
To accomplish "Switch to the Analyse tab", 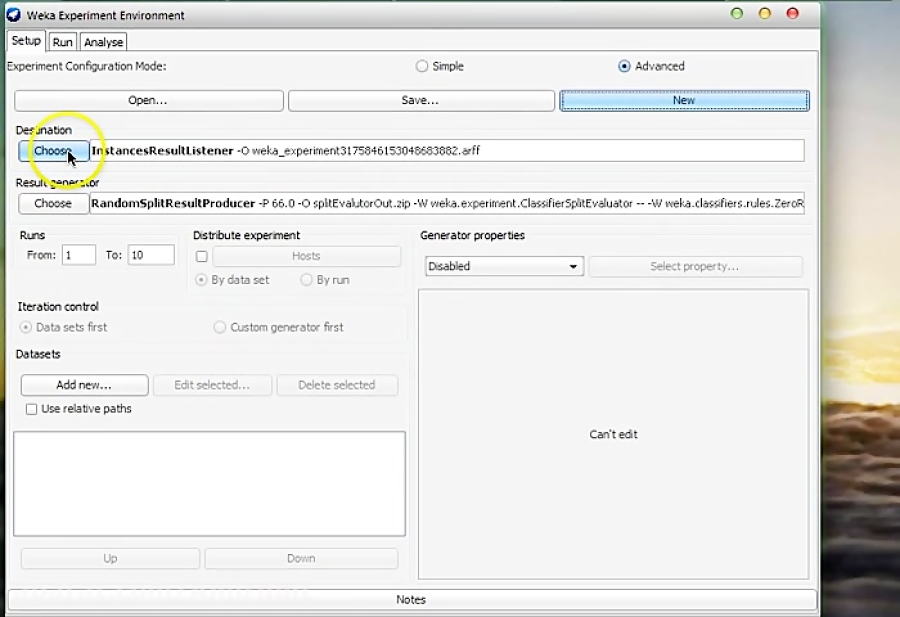I will click(103, 42).
